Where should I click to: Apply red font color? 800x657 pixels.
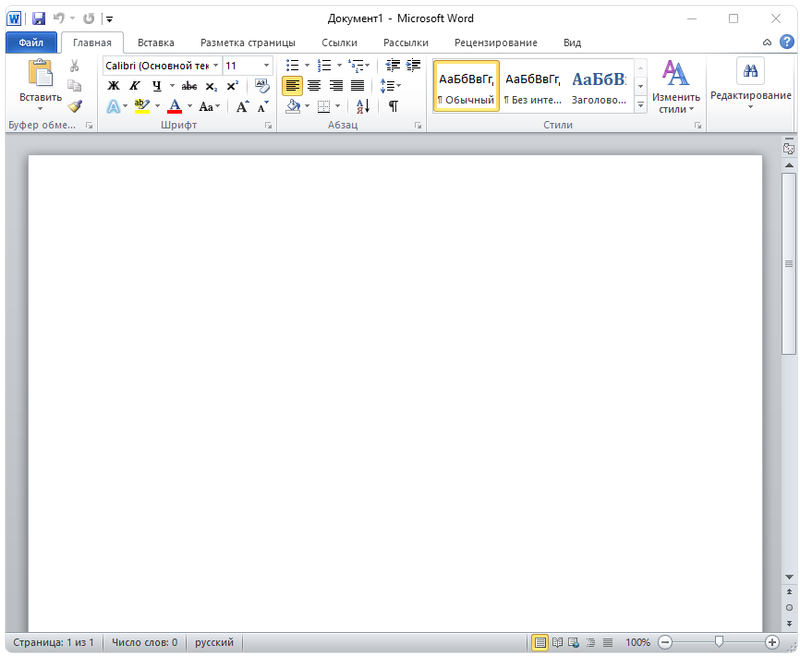pos(174,106)
